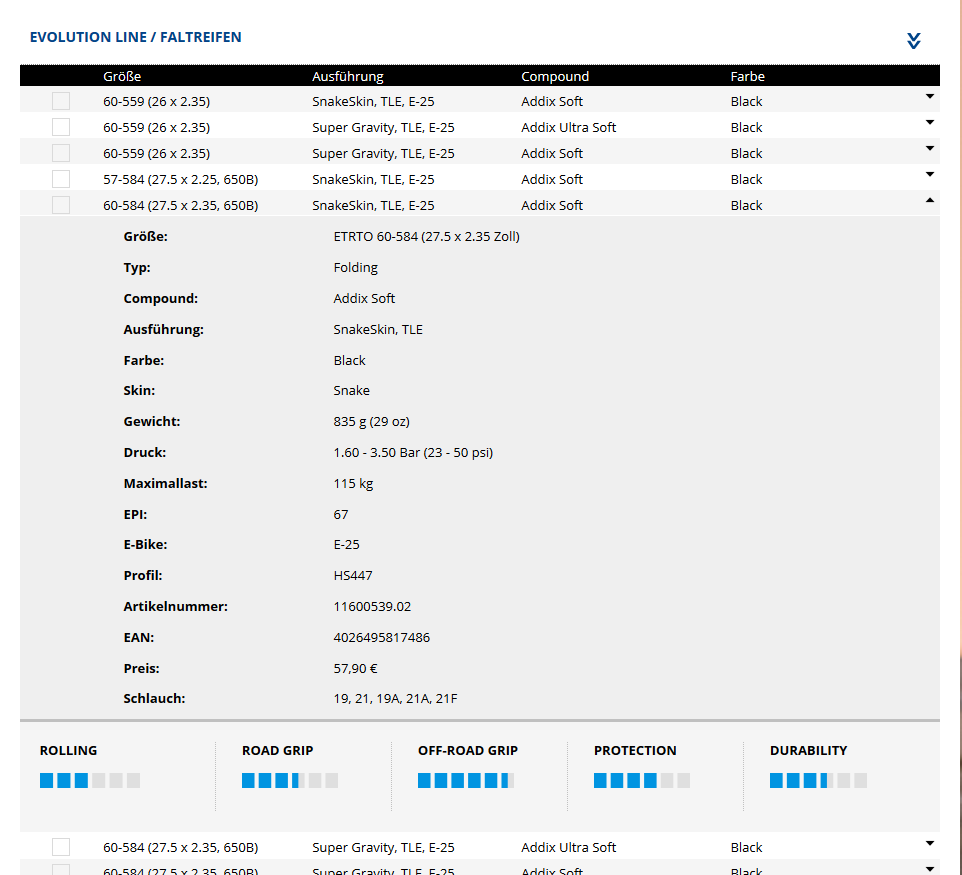Screen dimensions: 962x875
Task: Tick checkbox for 60-559 SnakeSkin Addix Soft row
Action: click(61, 101)
